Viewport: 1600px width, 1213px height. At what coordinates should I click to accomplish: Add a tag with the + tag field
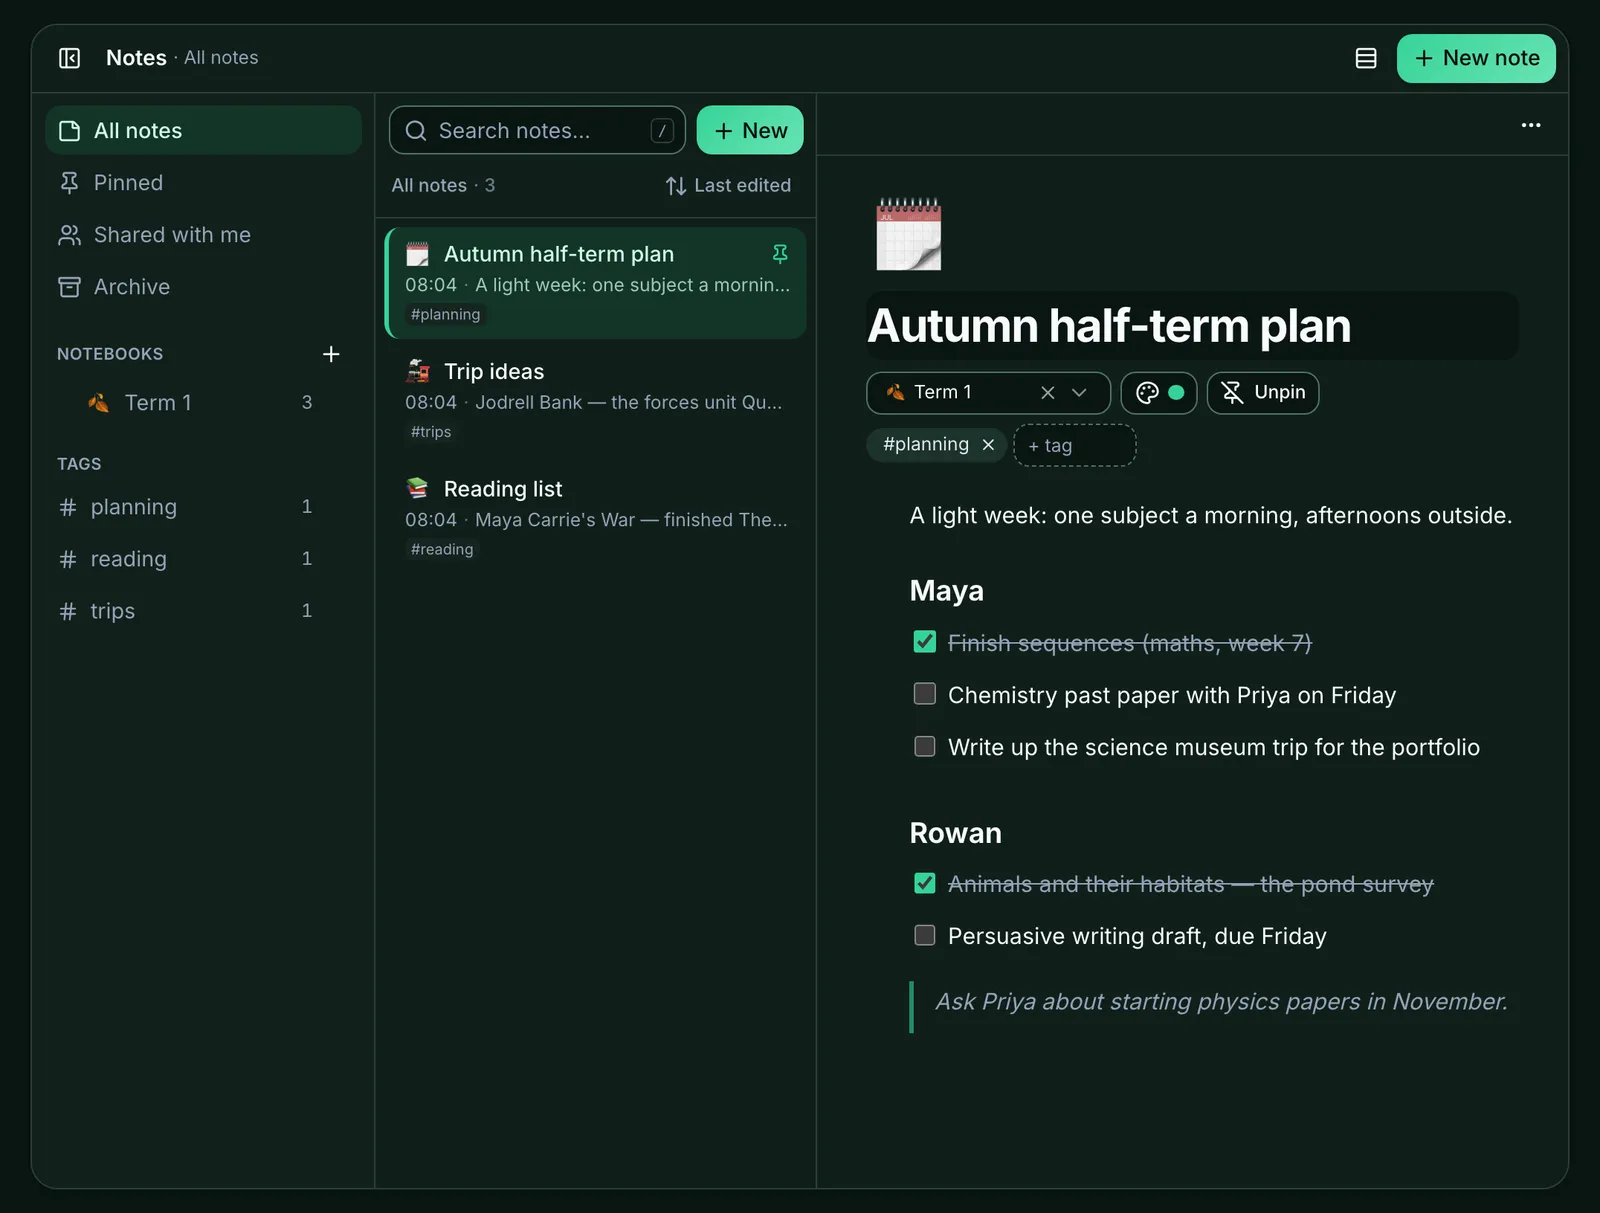pos(1075,446)
